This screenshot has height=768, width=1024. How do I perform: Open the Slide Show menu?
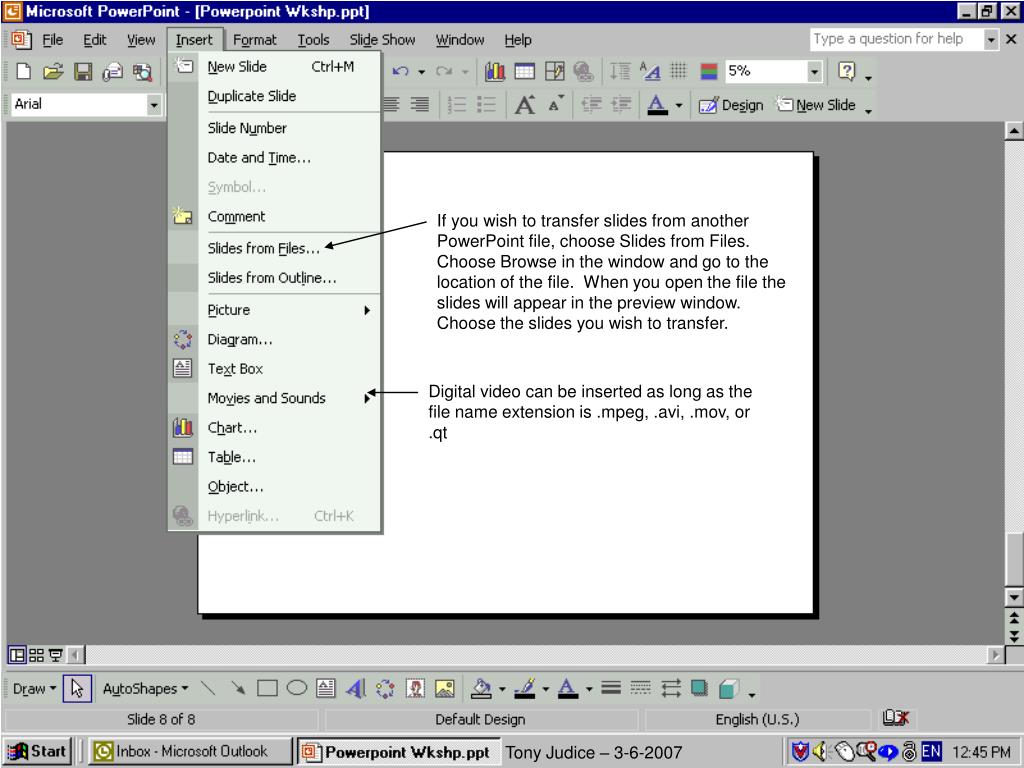(382, 40)
